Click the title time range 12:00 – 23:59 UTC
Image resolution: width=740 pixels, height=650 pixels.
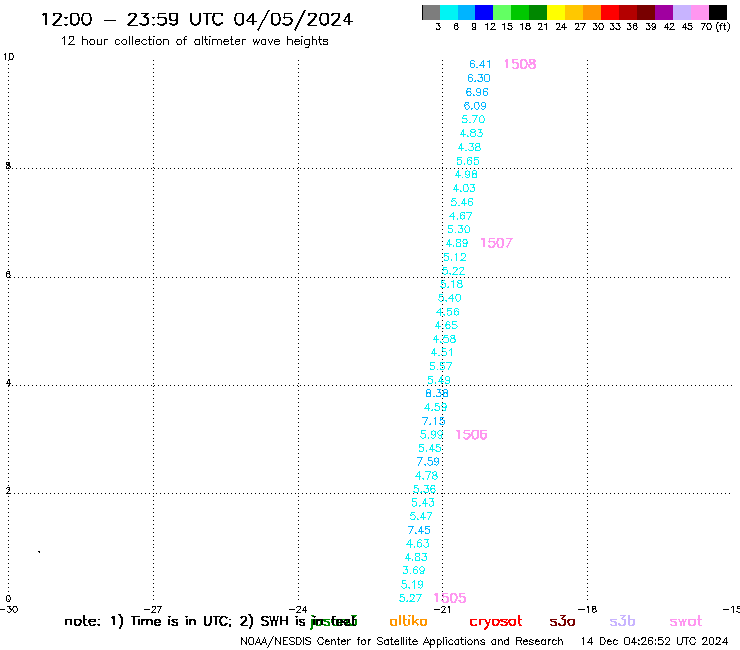(132, 19)
